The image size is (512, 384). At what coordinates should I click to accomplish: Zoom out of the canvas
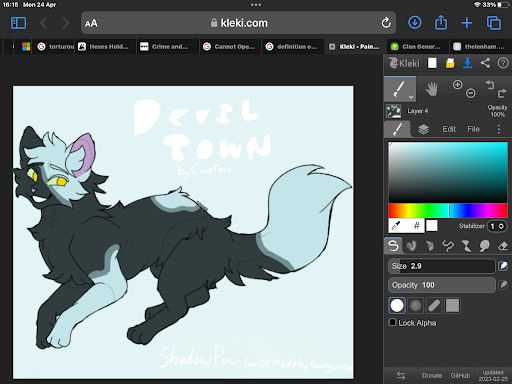pos(471,93)
